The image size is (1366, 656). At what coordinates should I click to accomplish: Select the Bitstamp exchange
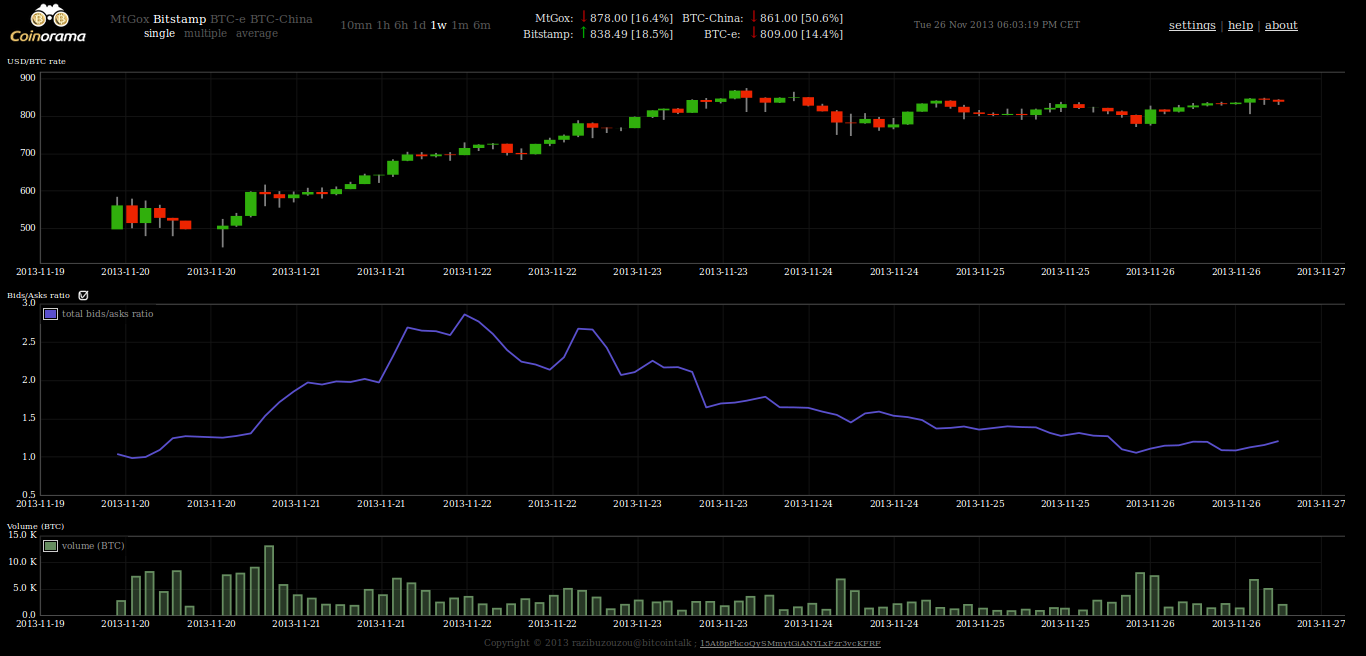pyautogui.click(x=179, y=19)
